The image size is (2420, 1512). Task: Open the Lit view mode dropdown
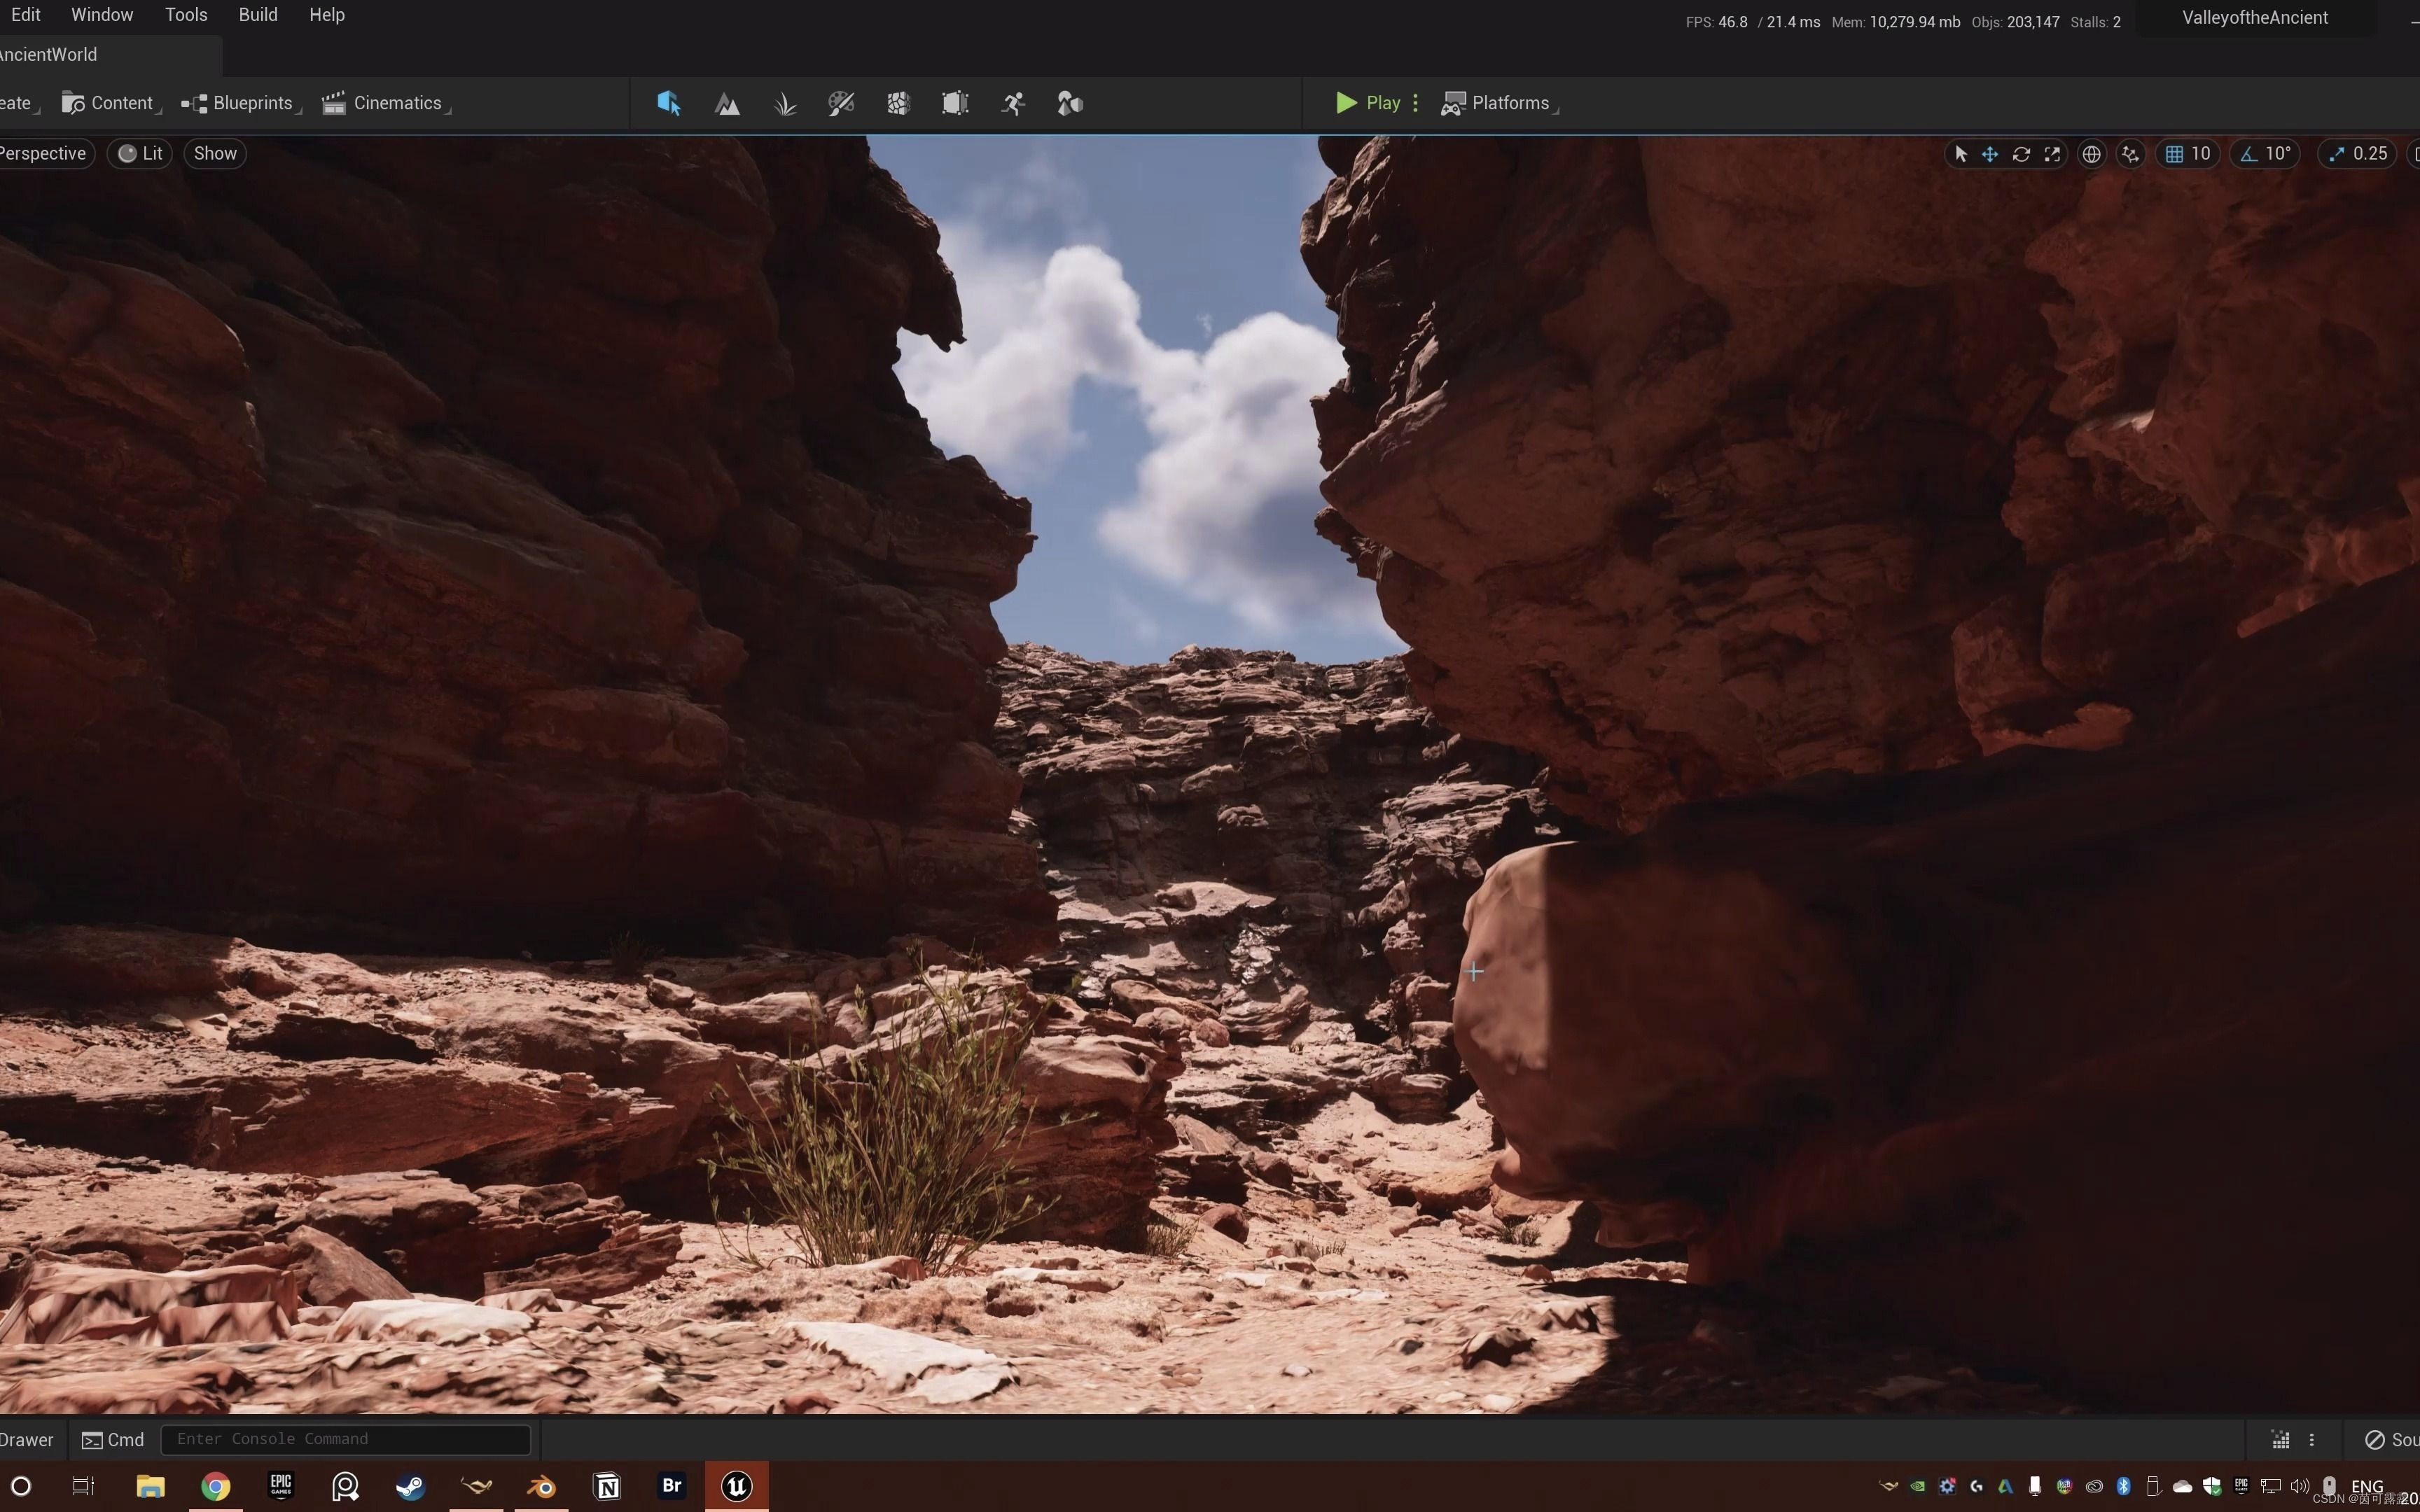[140, 153]
